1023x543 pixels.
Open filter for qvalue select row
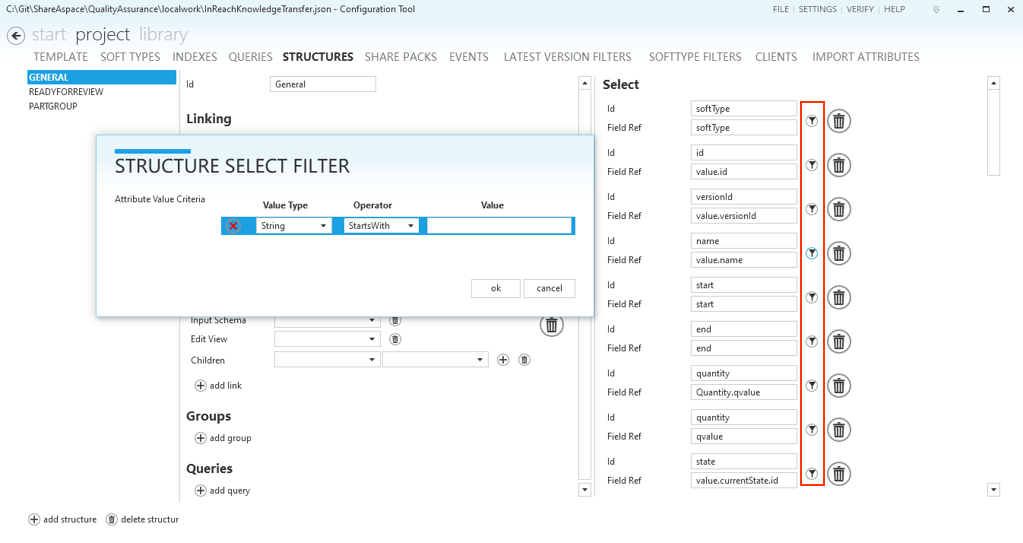[x=812, y=429]
